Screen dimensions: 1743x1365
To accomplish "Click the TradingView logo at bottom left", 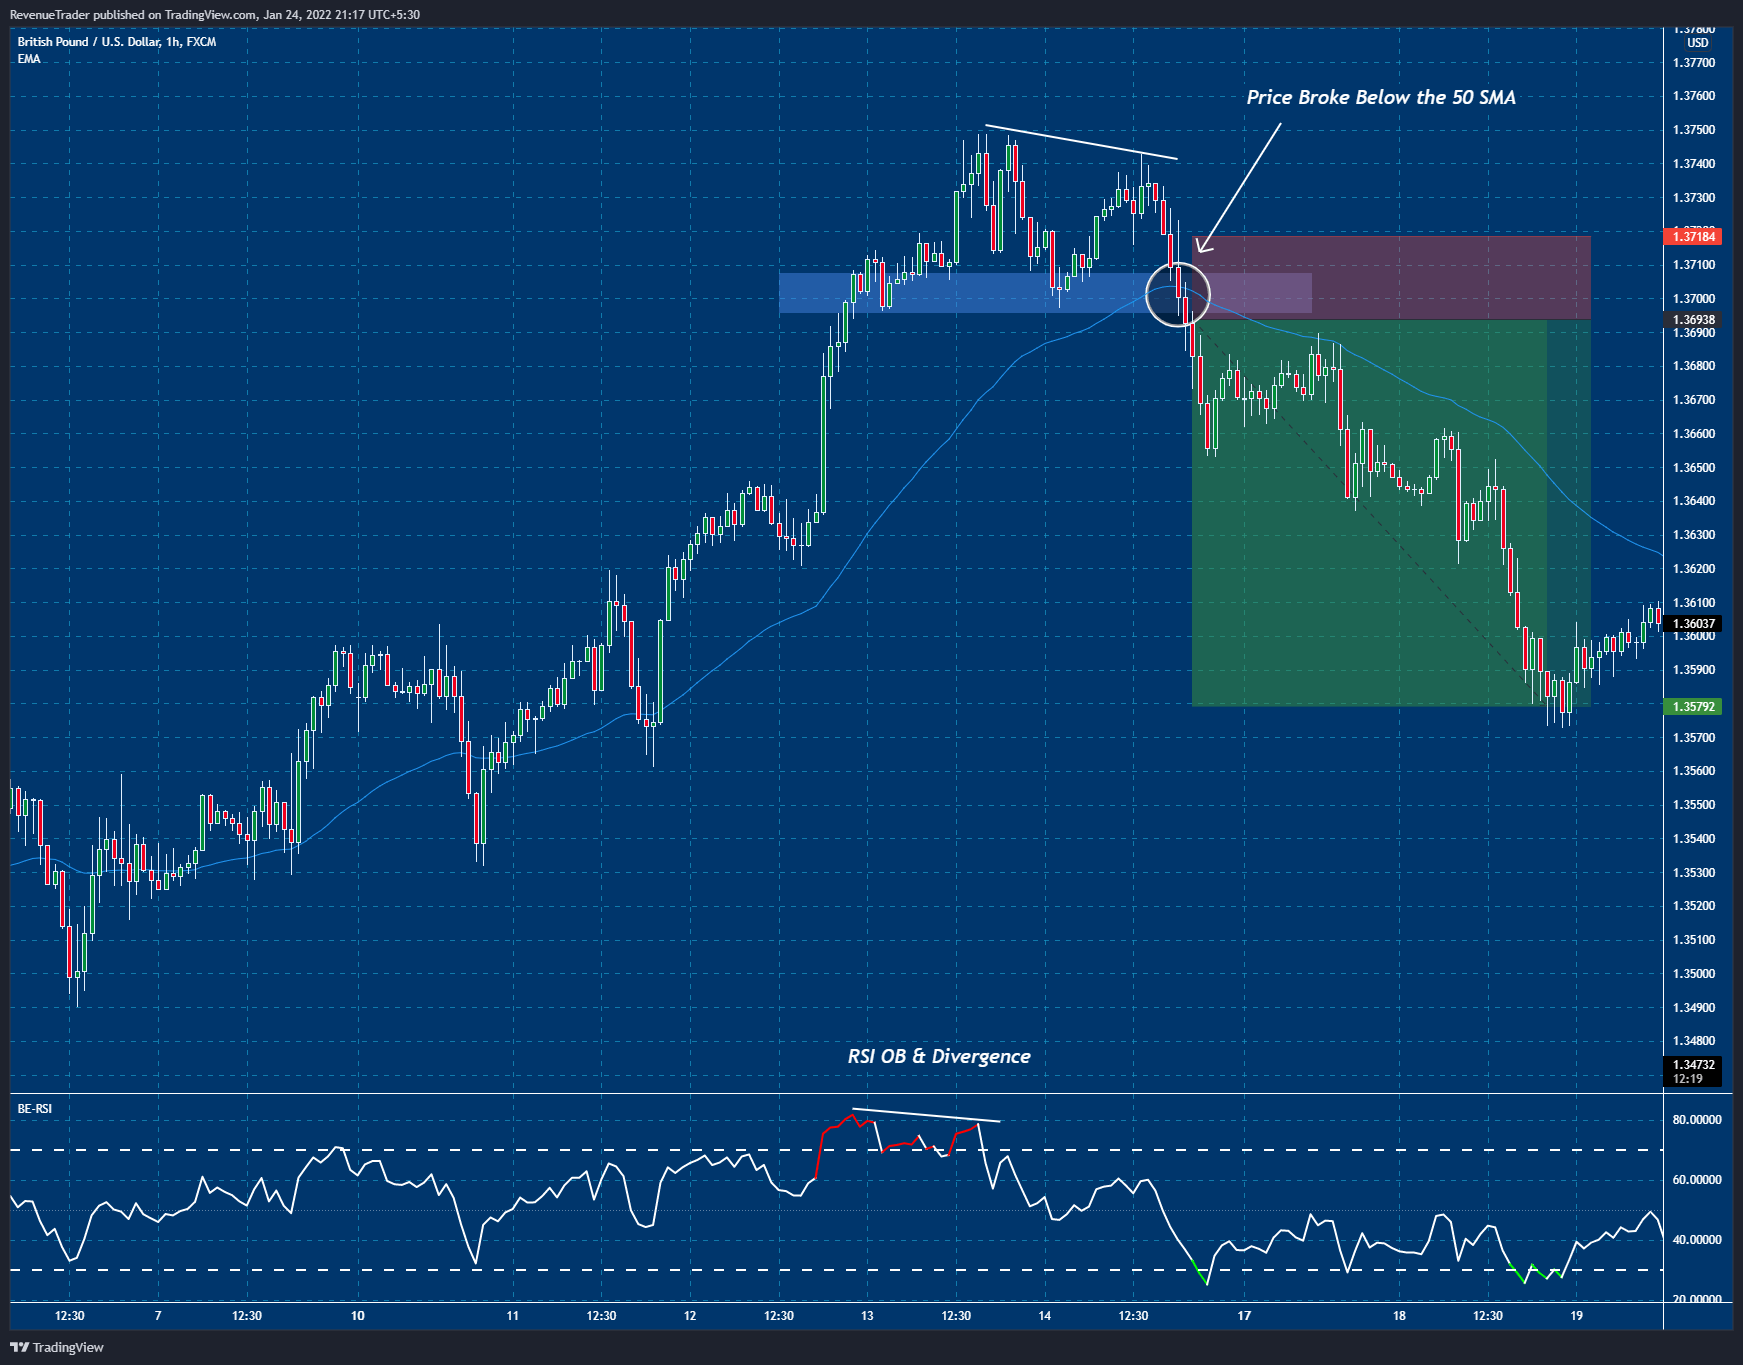I will point(57,1347).
